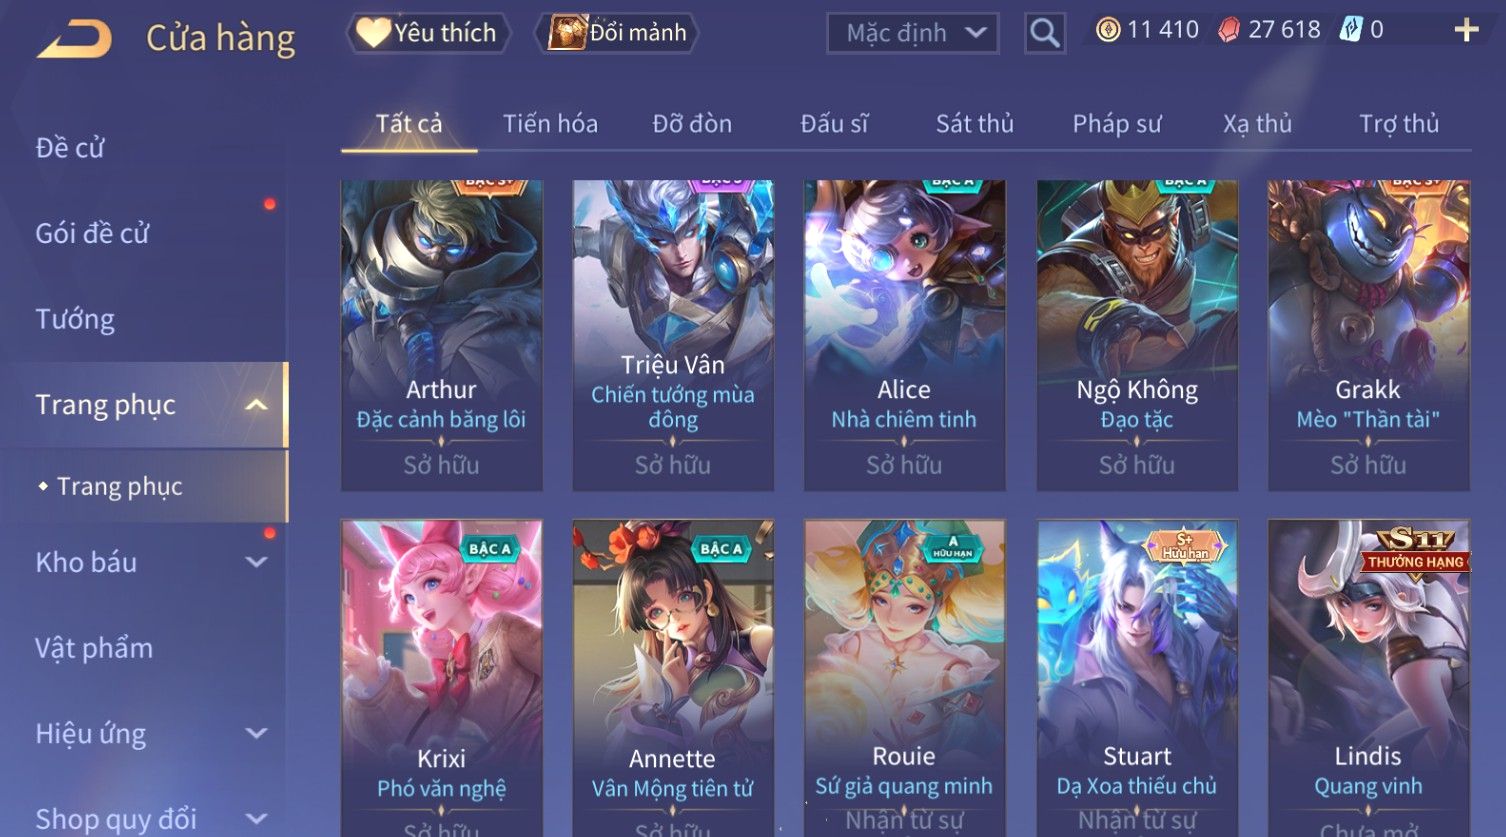Tap the plus icon to add currency

(x=1466, y=30)
